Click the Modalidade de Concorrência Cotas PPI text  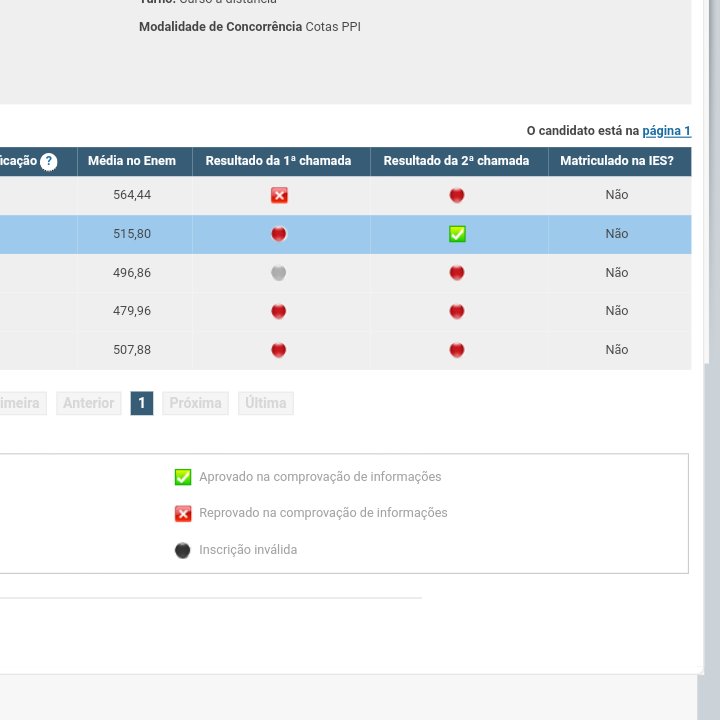coord(250,27)
